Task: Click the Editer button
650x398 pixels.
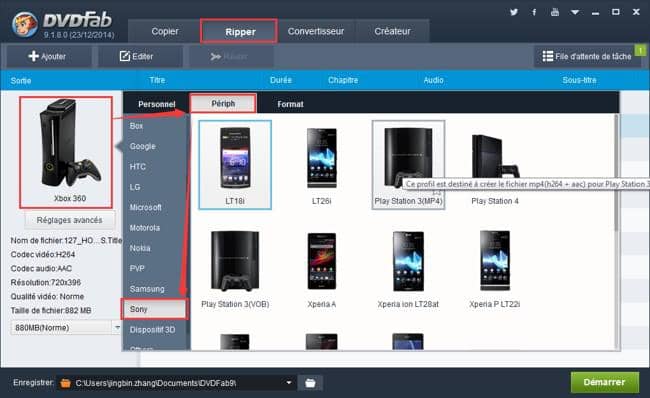Action: click(140, 56)
